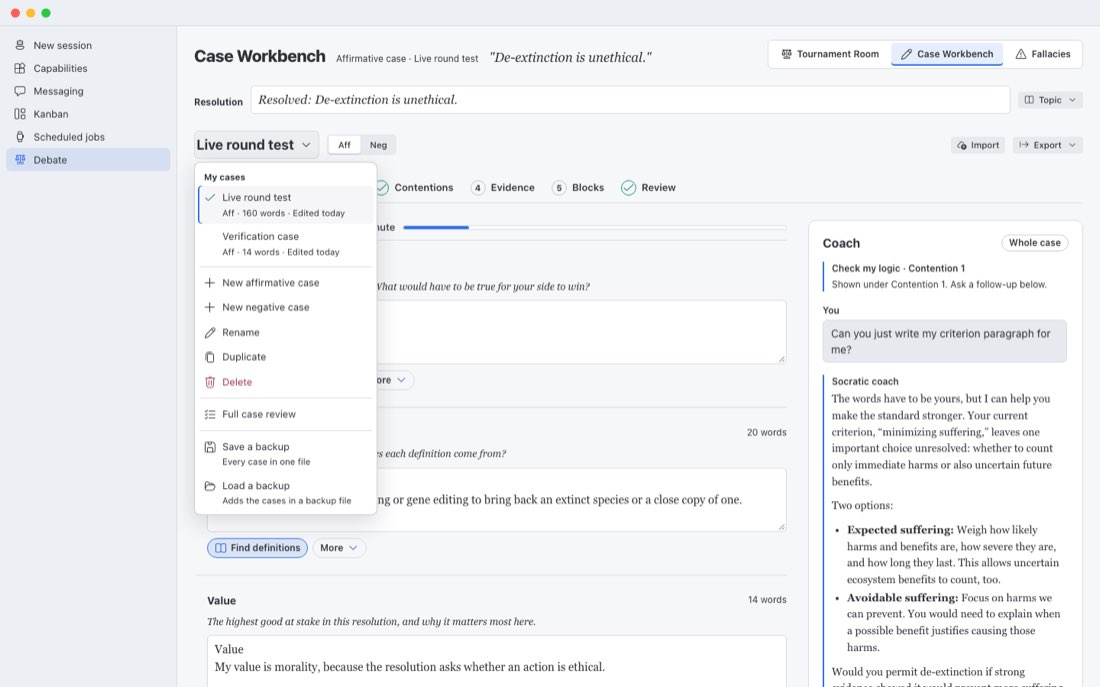Open the Live round test case dropdown

[256, 145]
